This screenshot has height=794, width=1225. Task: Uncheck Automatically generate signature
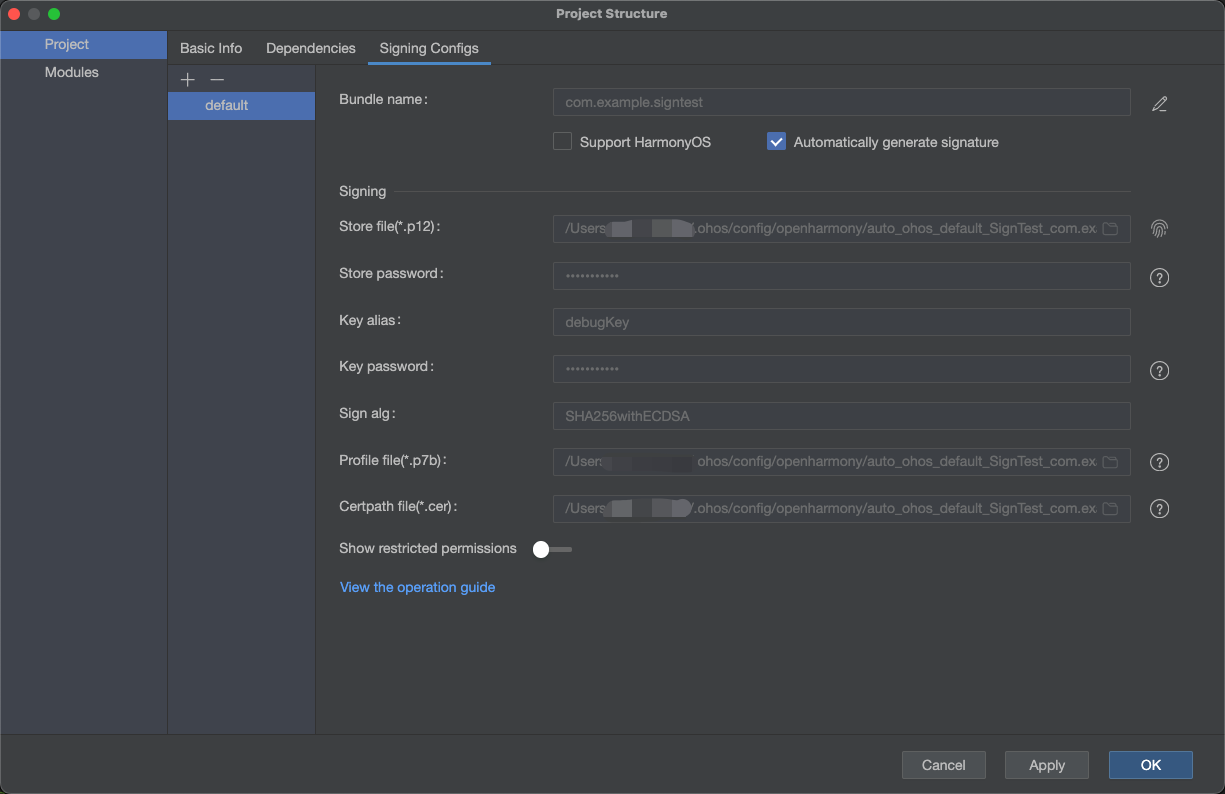776,142
